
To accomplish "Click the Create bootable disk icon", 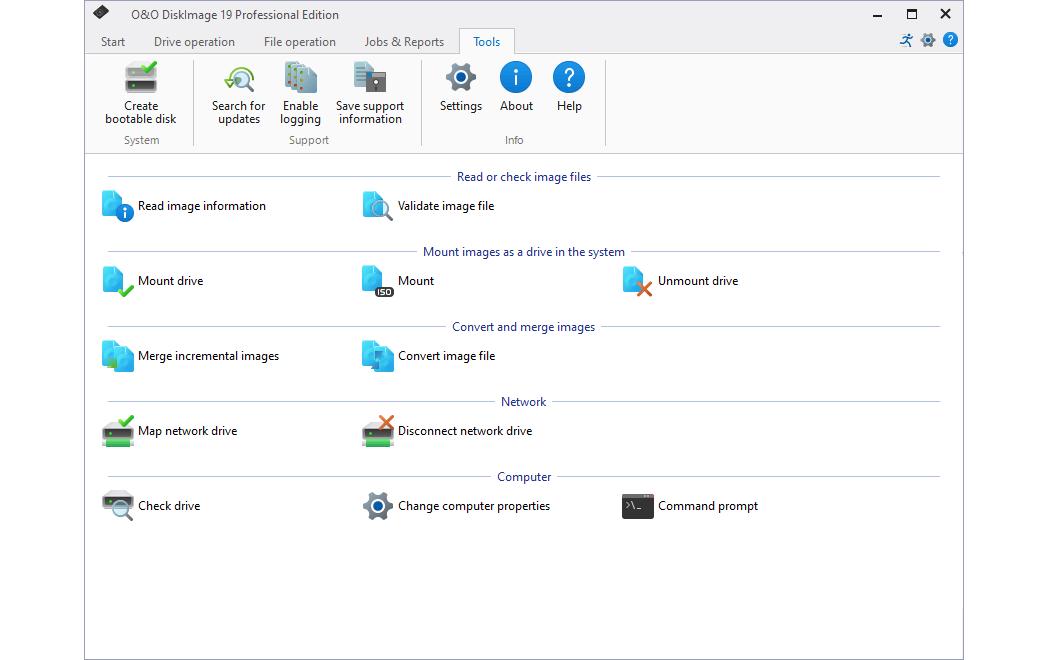I will pyautogui.click(x=141, y=78).
